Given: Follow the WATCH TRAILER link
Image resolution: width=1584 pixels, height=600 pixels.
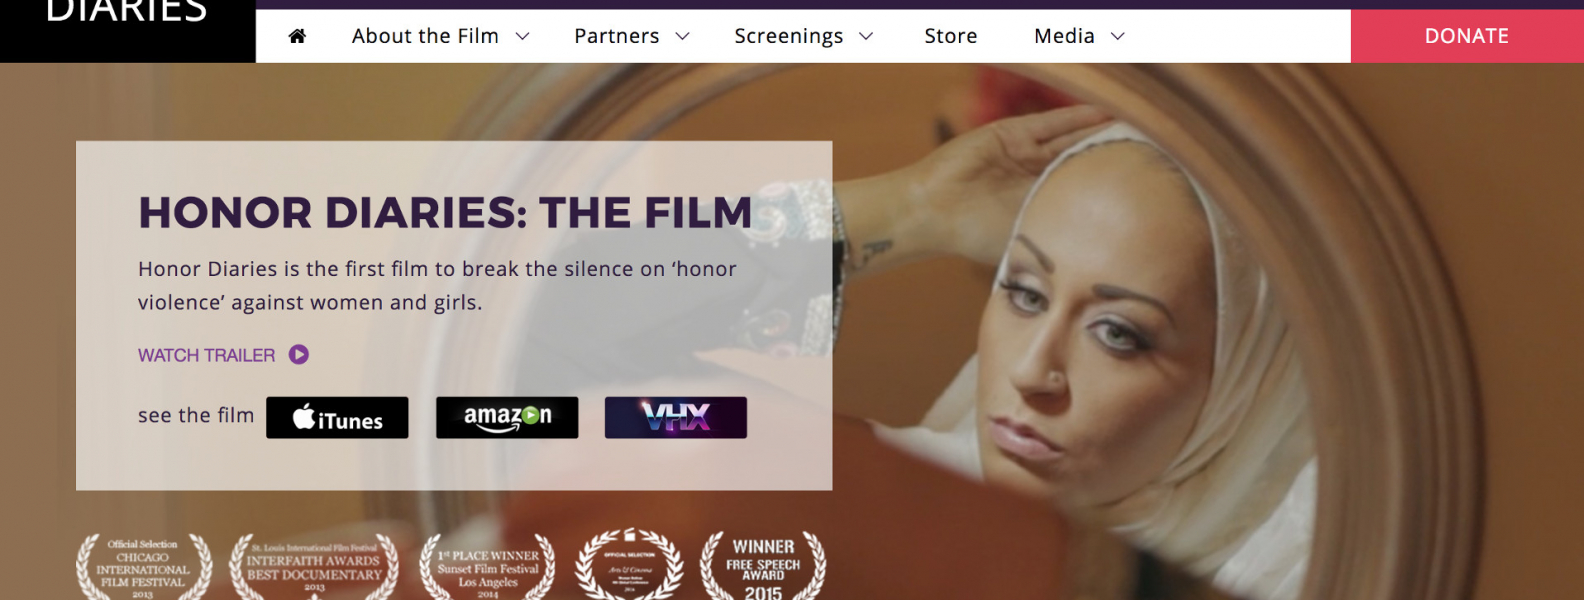Looking at the screenshot, I should (x=206, y=355).
